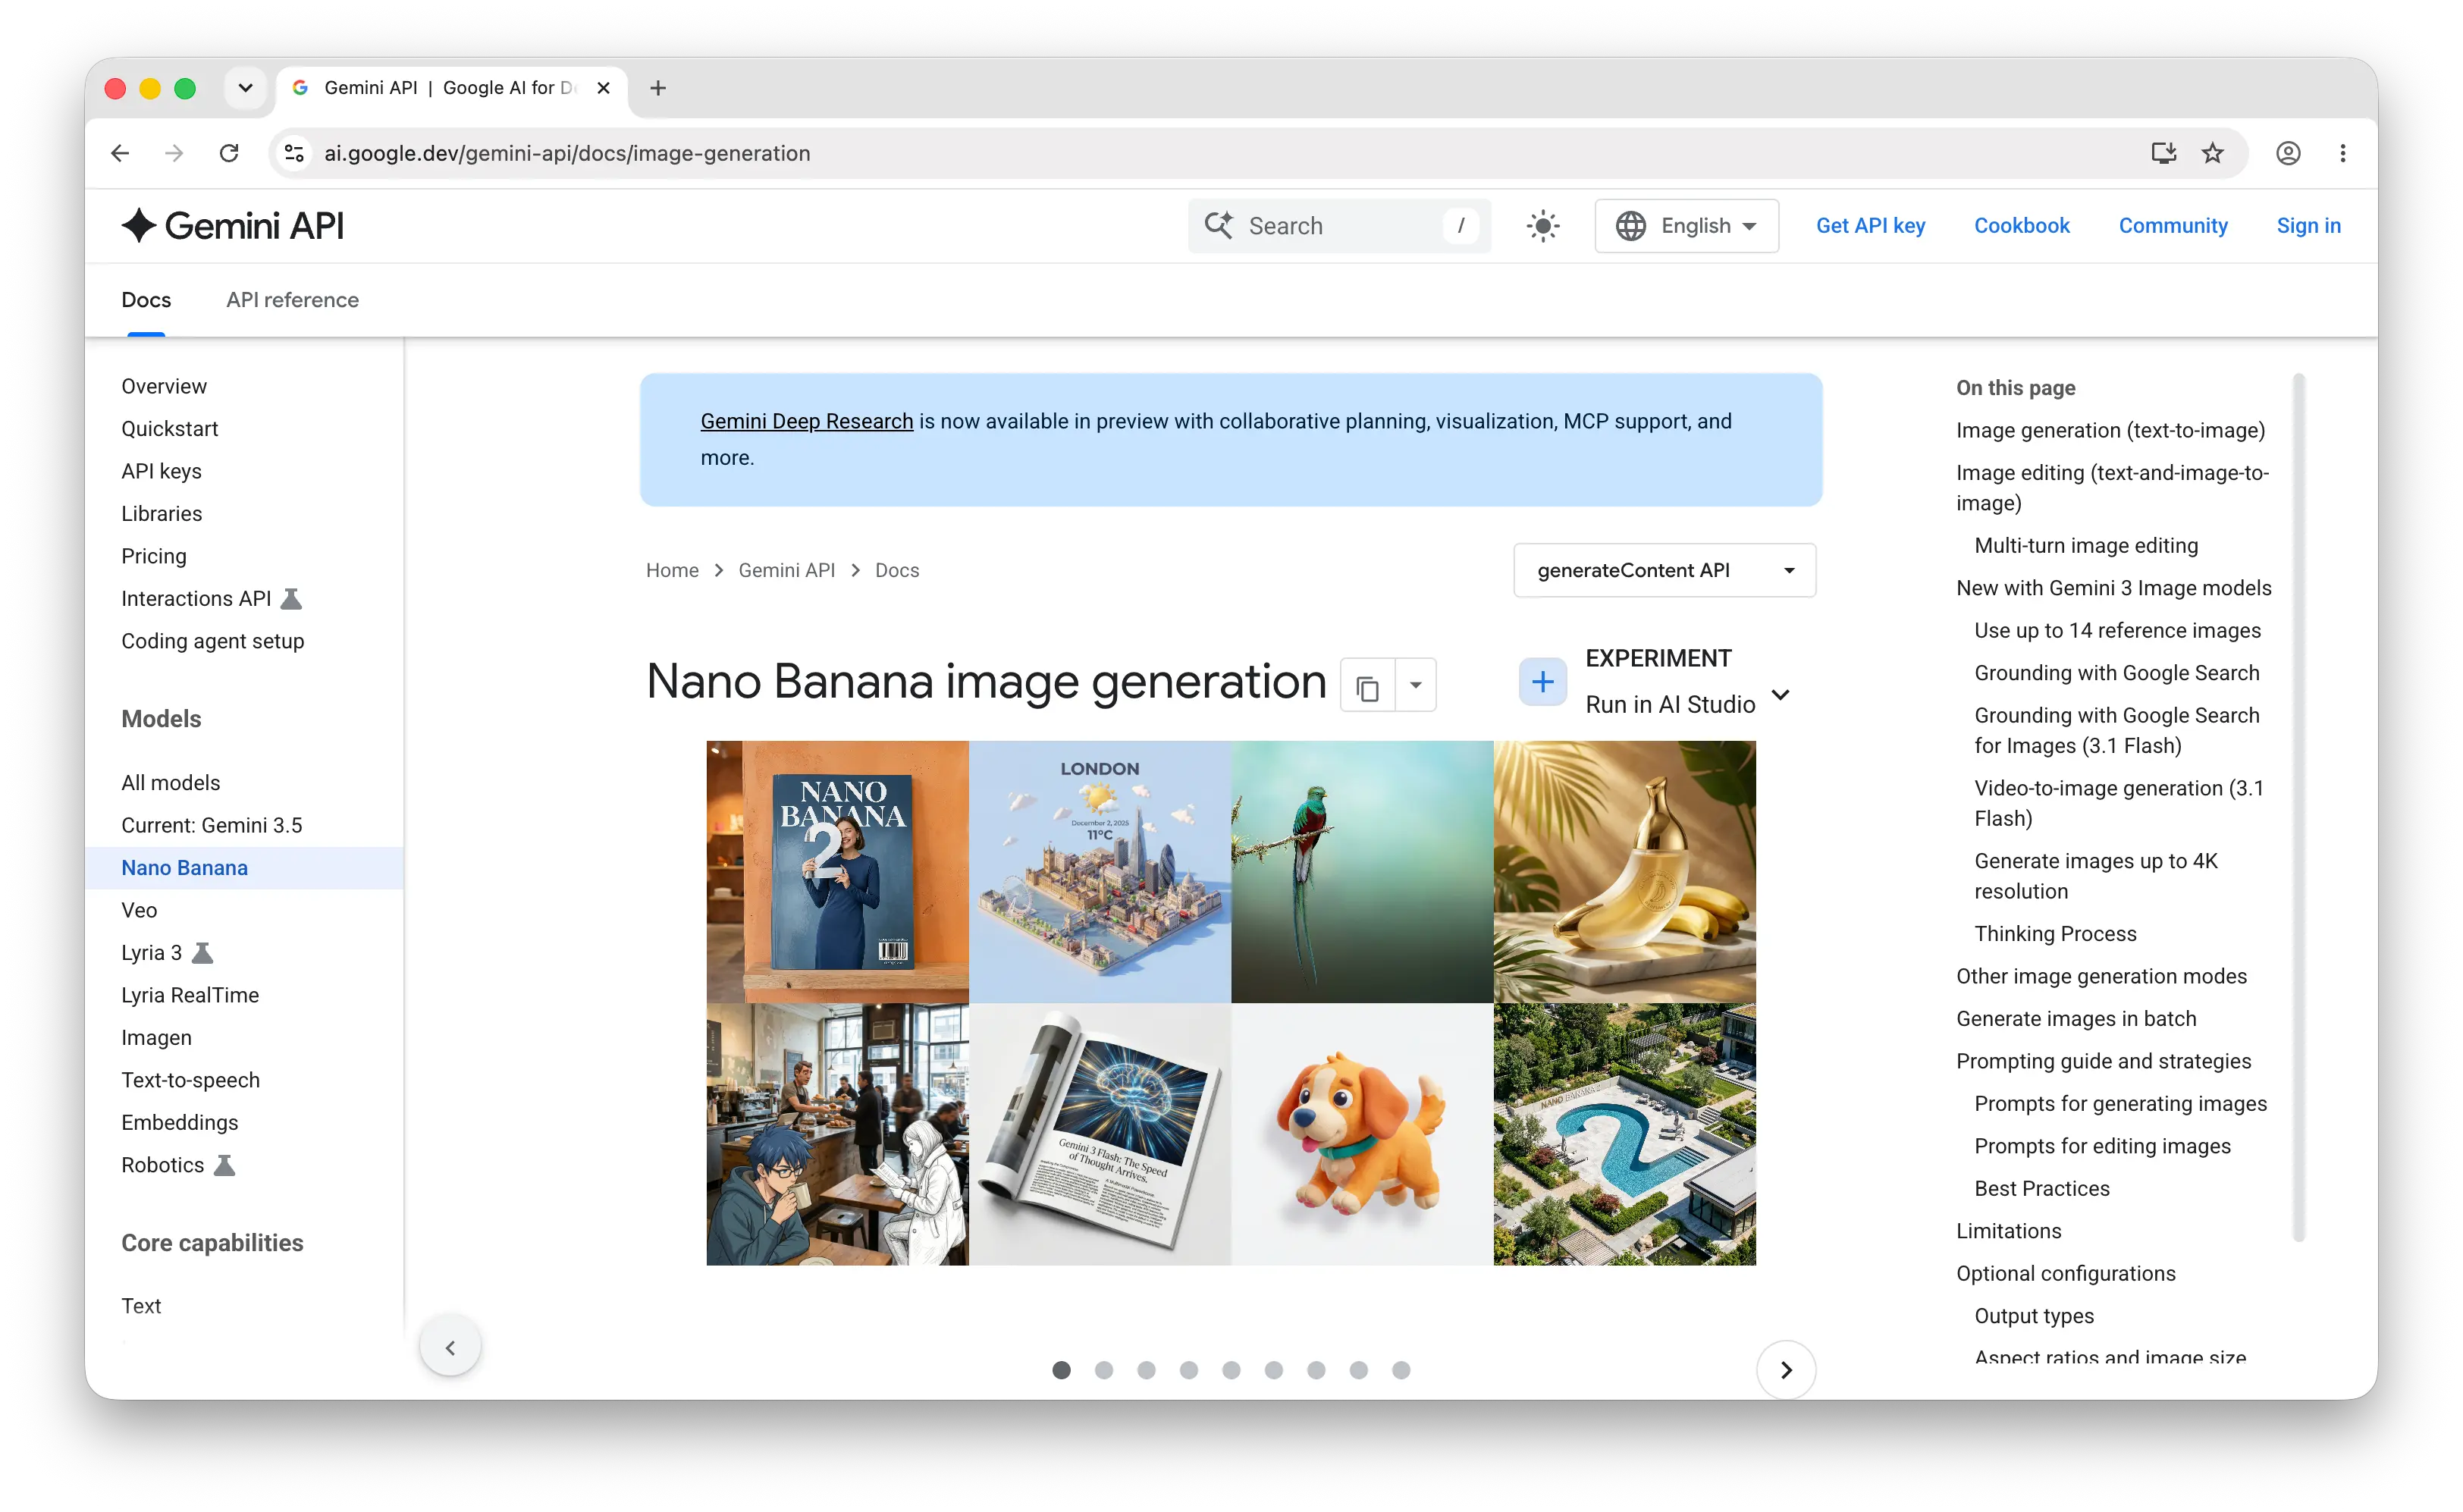
Task: Go to next carousel slide arrow
Action: point(1786,1370)
